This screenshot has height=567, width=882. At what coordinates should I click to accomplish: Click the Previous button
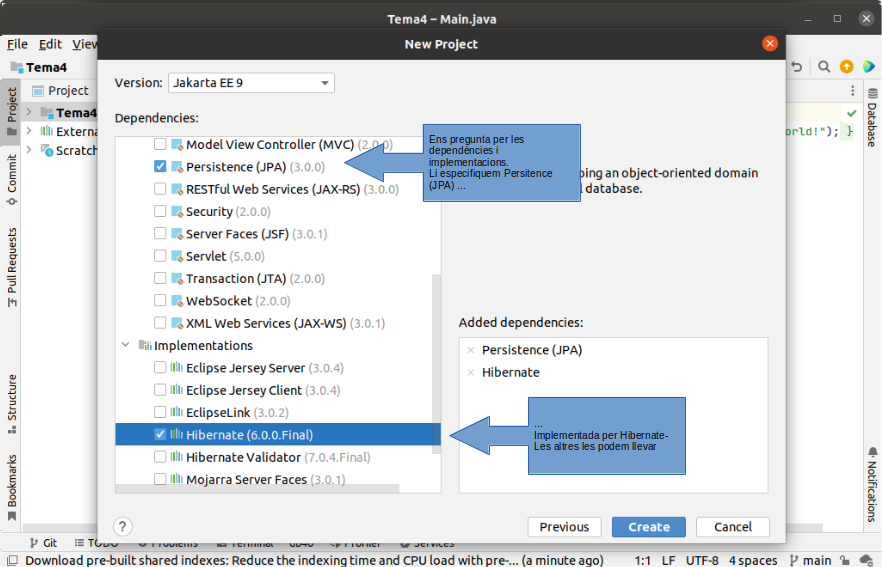564,526
